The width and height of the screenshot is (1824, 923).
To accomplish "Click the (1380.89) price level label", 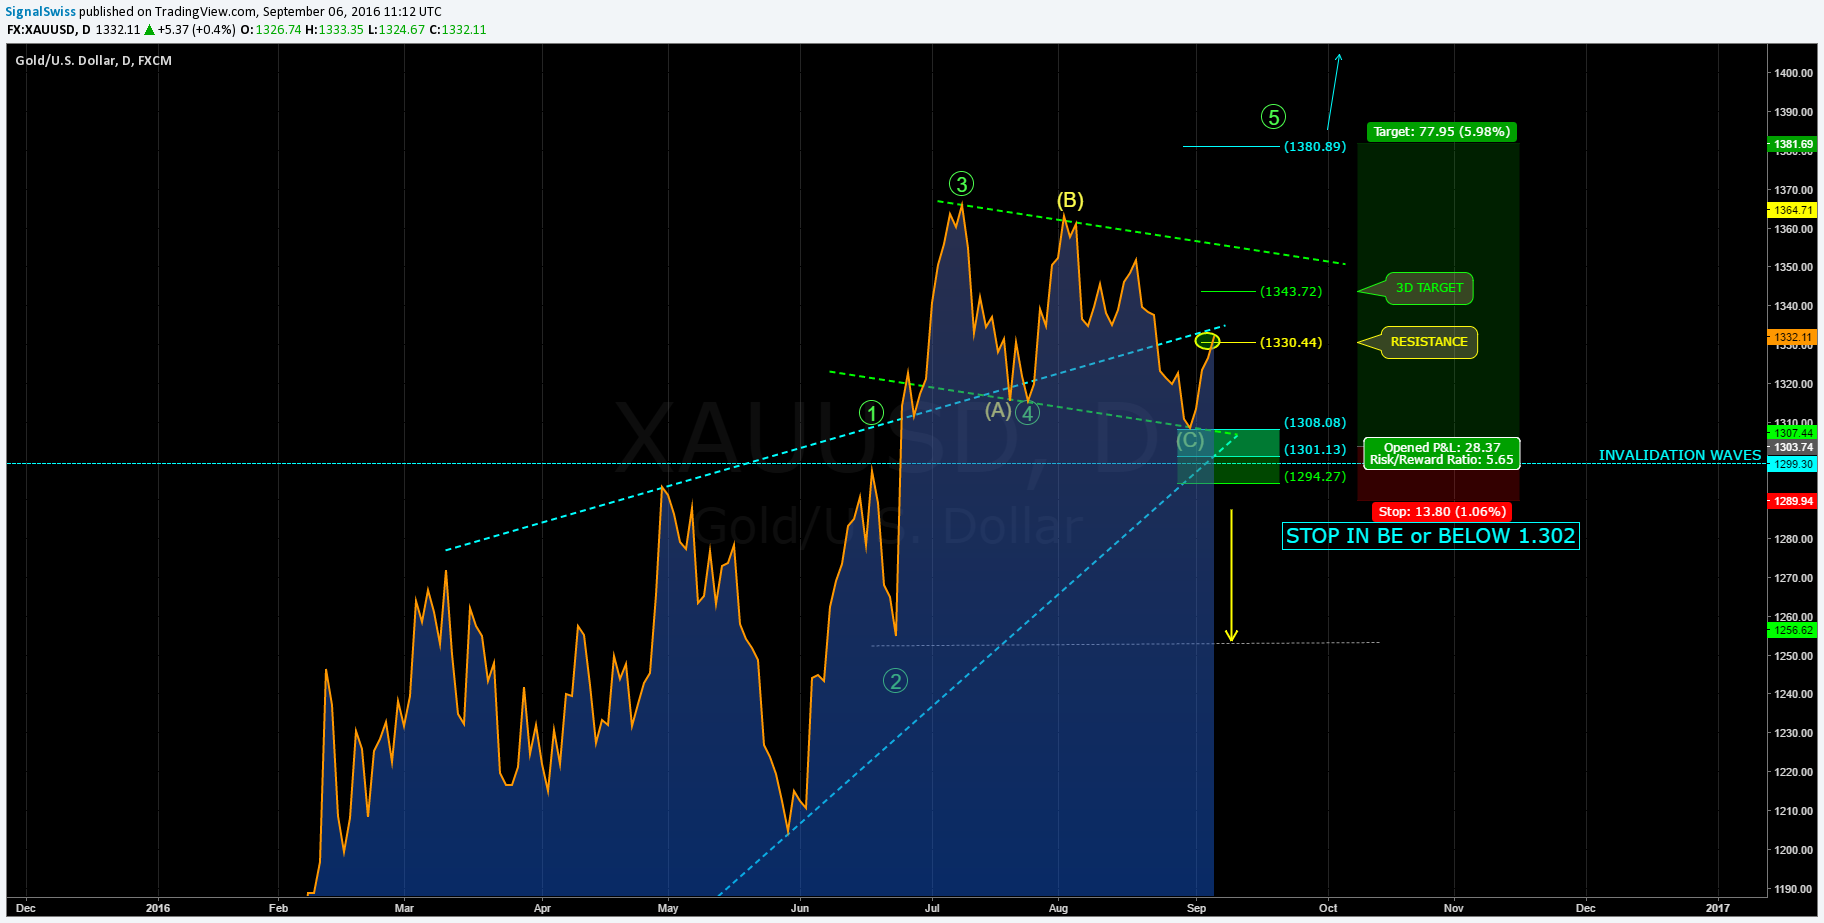I will [1315, 147].
